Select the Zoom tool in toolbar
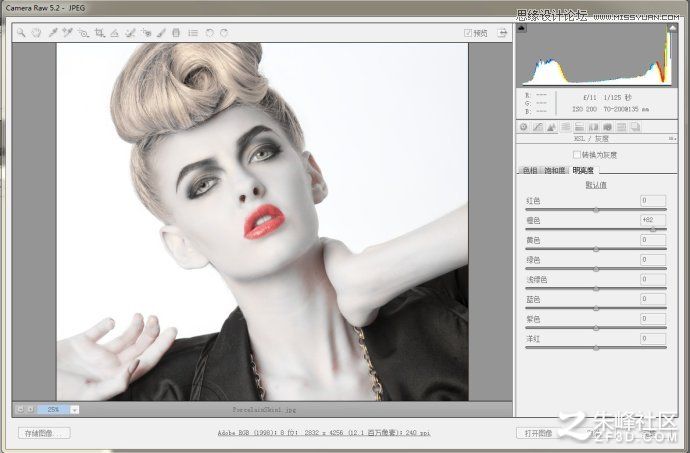Image resolution: width=690 pixels, height=453 pixels. point(21,33)
